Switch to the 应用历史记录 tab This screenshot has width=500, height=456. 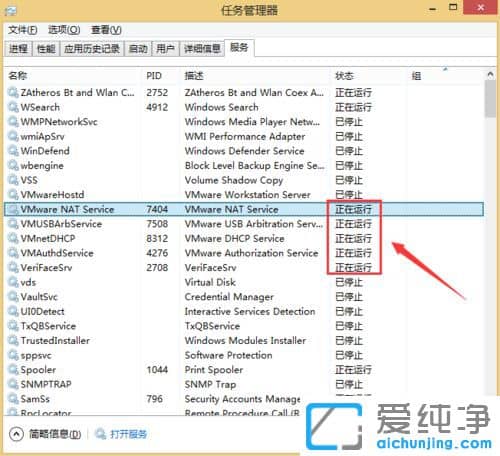point(92,49)
